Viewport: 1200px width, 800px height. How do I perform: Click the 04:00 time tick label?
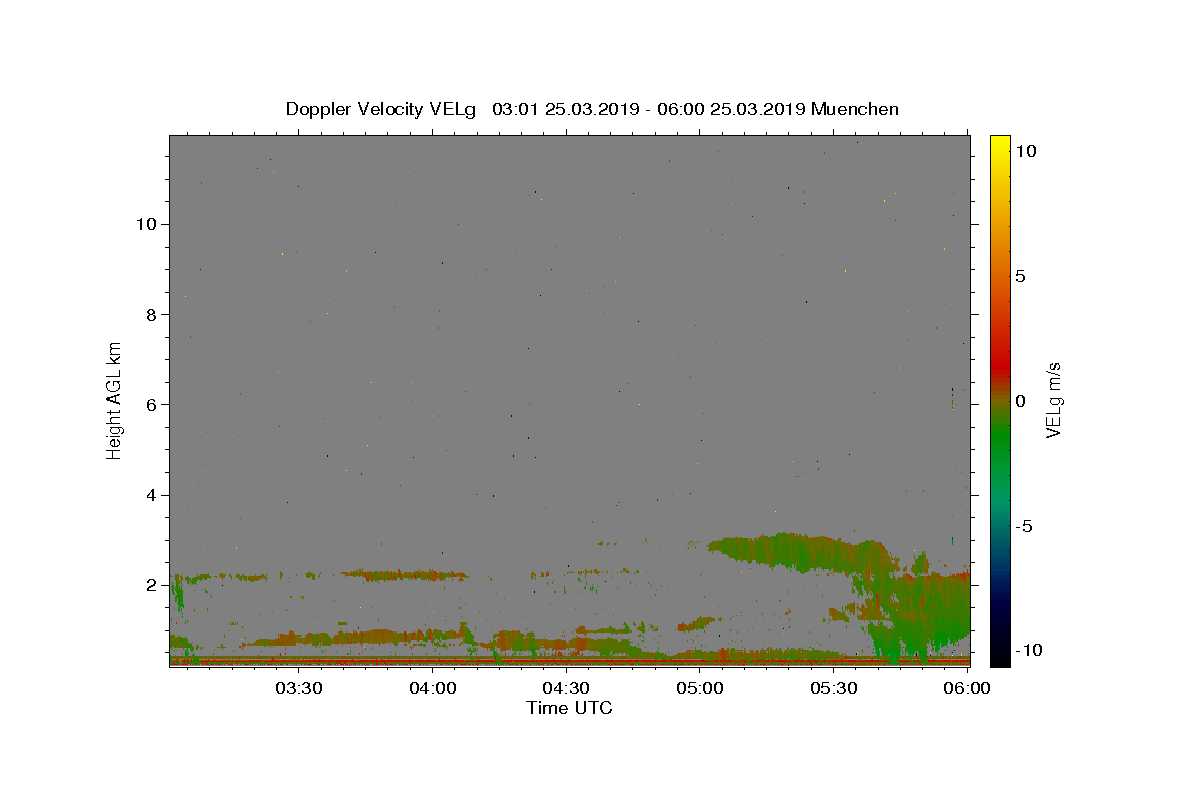tap(433, 688)
